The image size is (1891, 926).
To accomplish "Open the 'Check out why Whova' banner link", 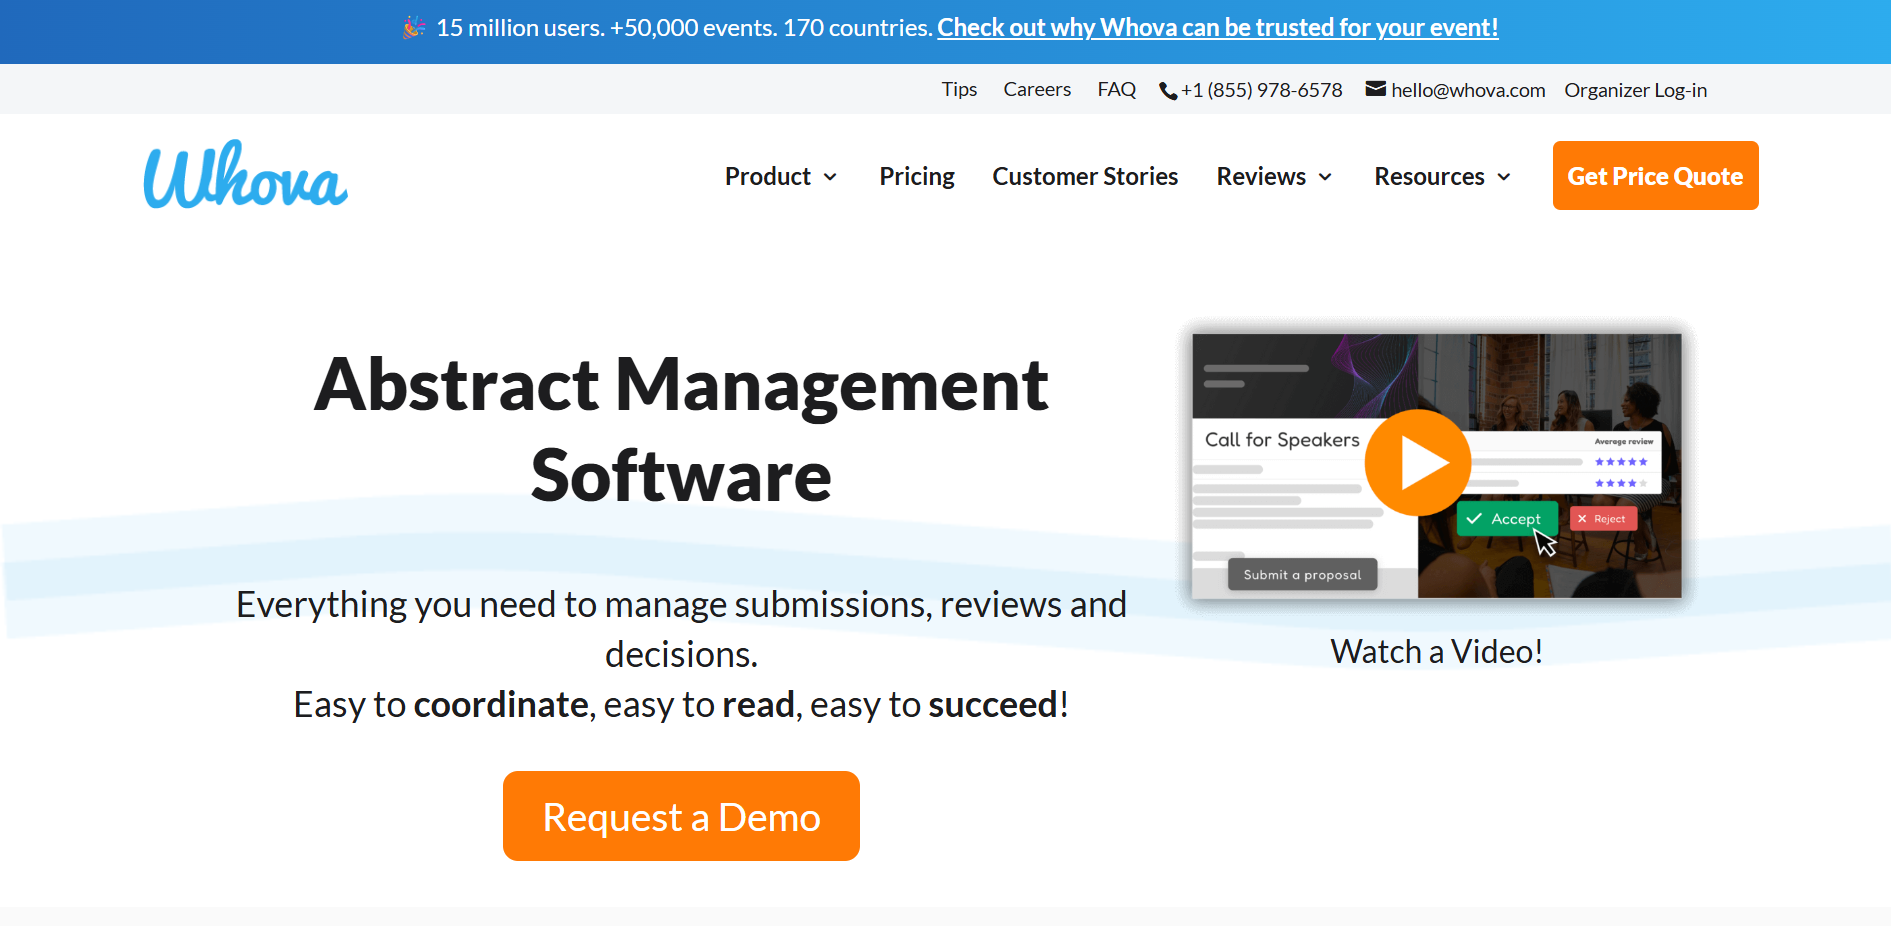I will 1217,28.
